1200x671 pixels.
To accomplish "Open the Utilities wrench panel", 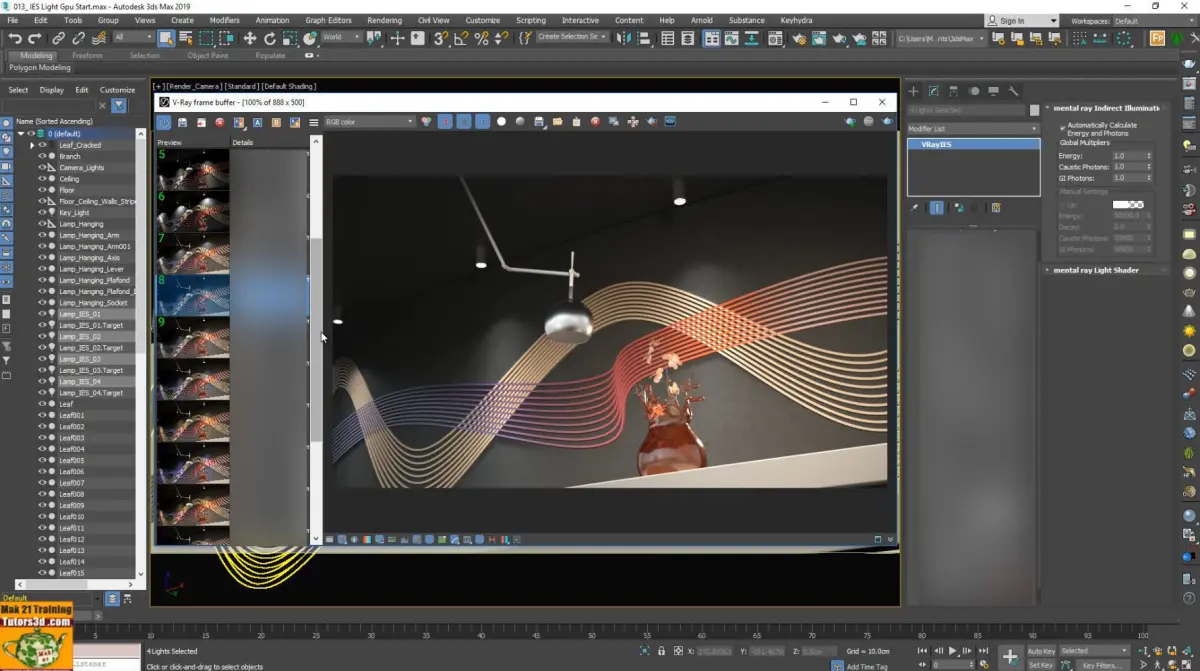I will click(1013, 91).
